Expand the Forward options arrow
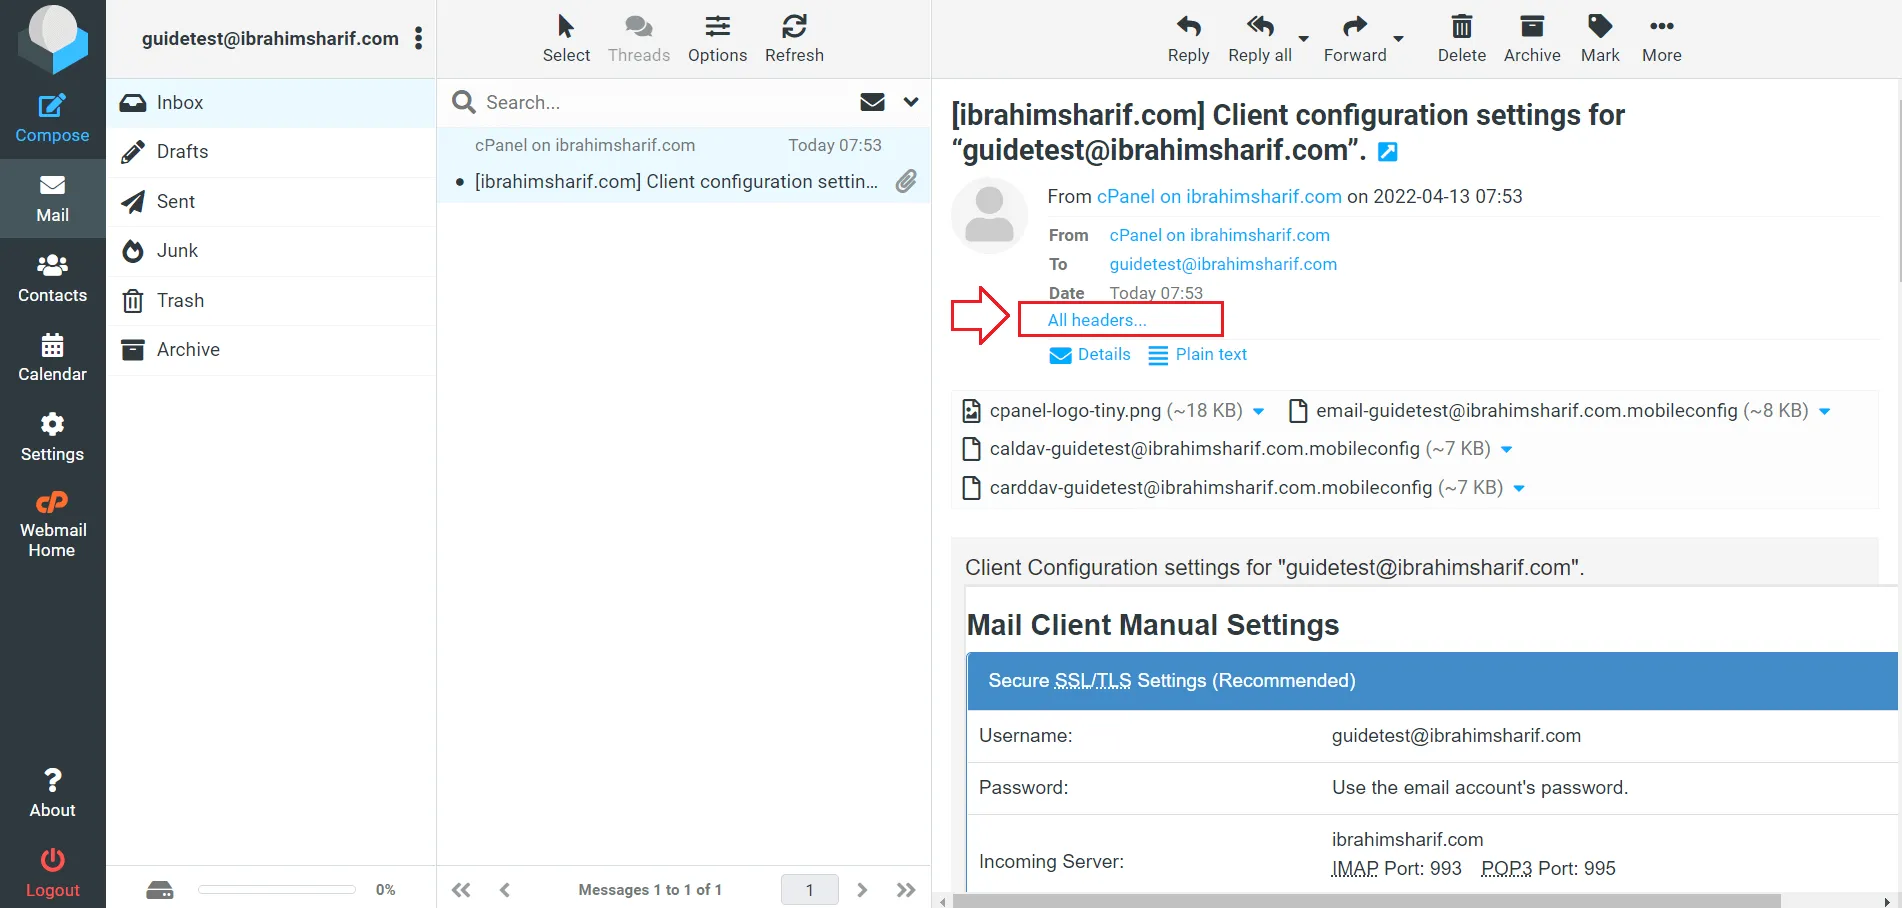 (1398, 39)
